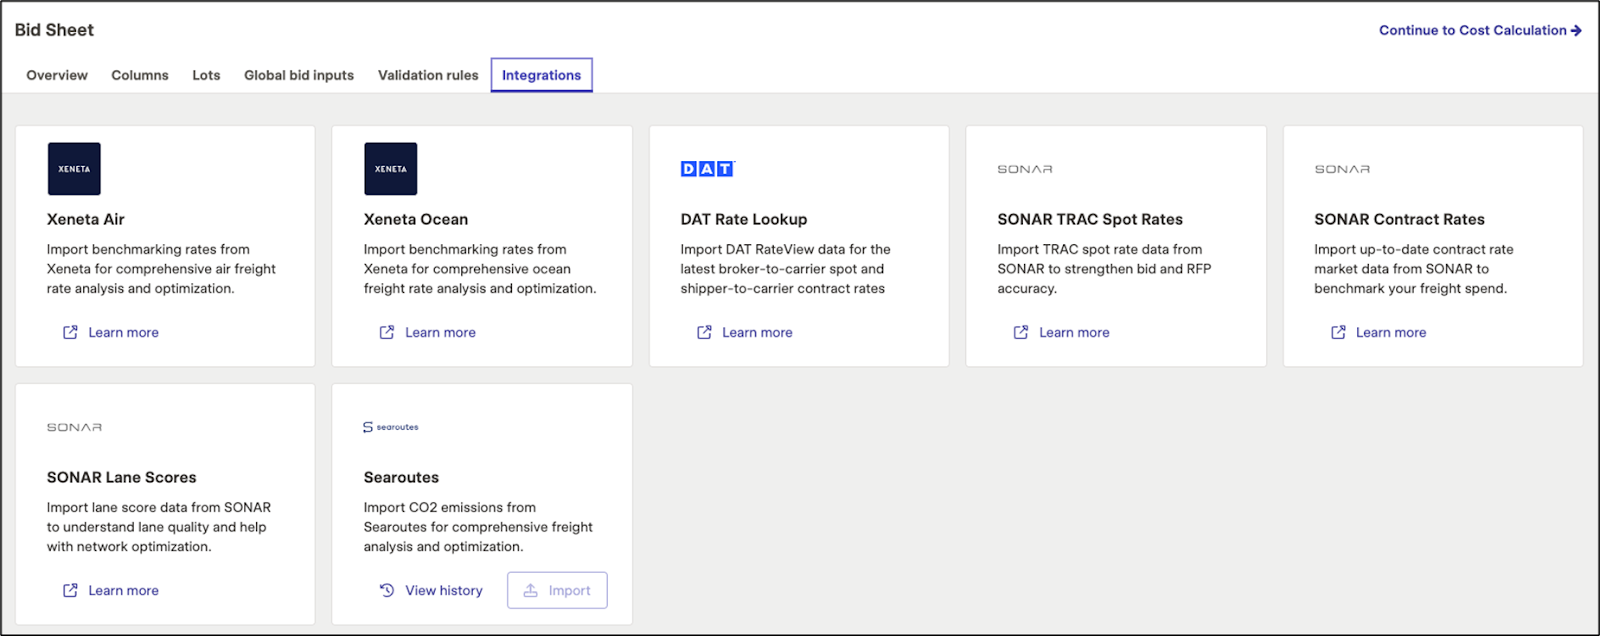Screen dimensions: 1600x636
Task: Click the DAT RateView description text
Action: 786,269
